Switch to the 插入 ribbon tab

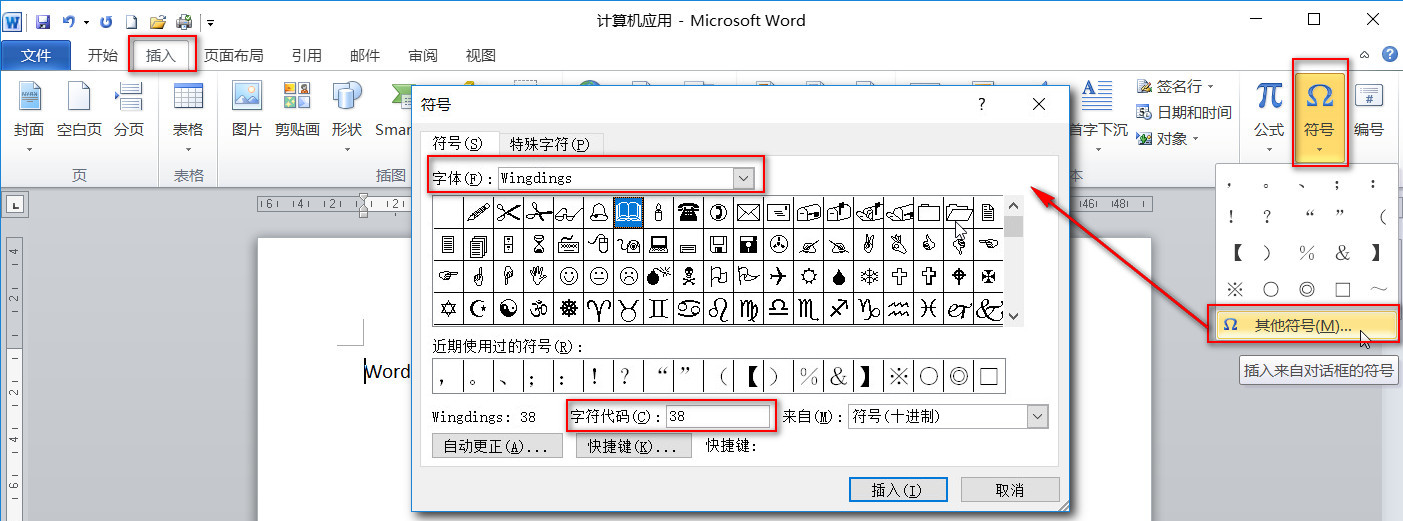click(x=161, y=56)
